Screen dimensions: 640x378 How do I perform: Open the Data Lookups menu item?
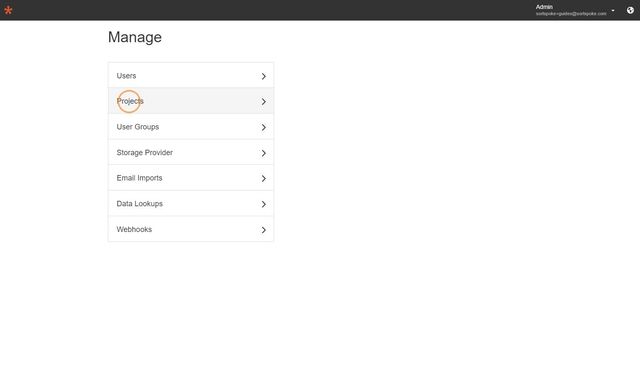191,204
